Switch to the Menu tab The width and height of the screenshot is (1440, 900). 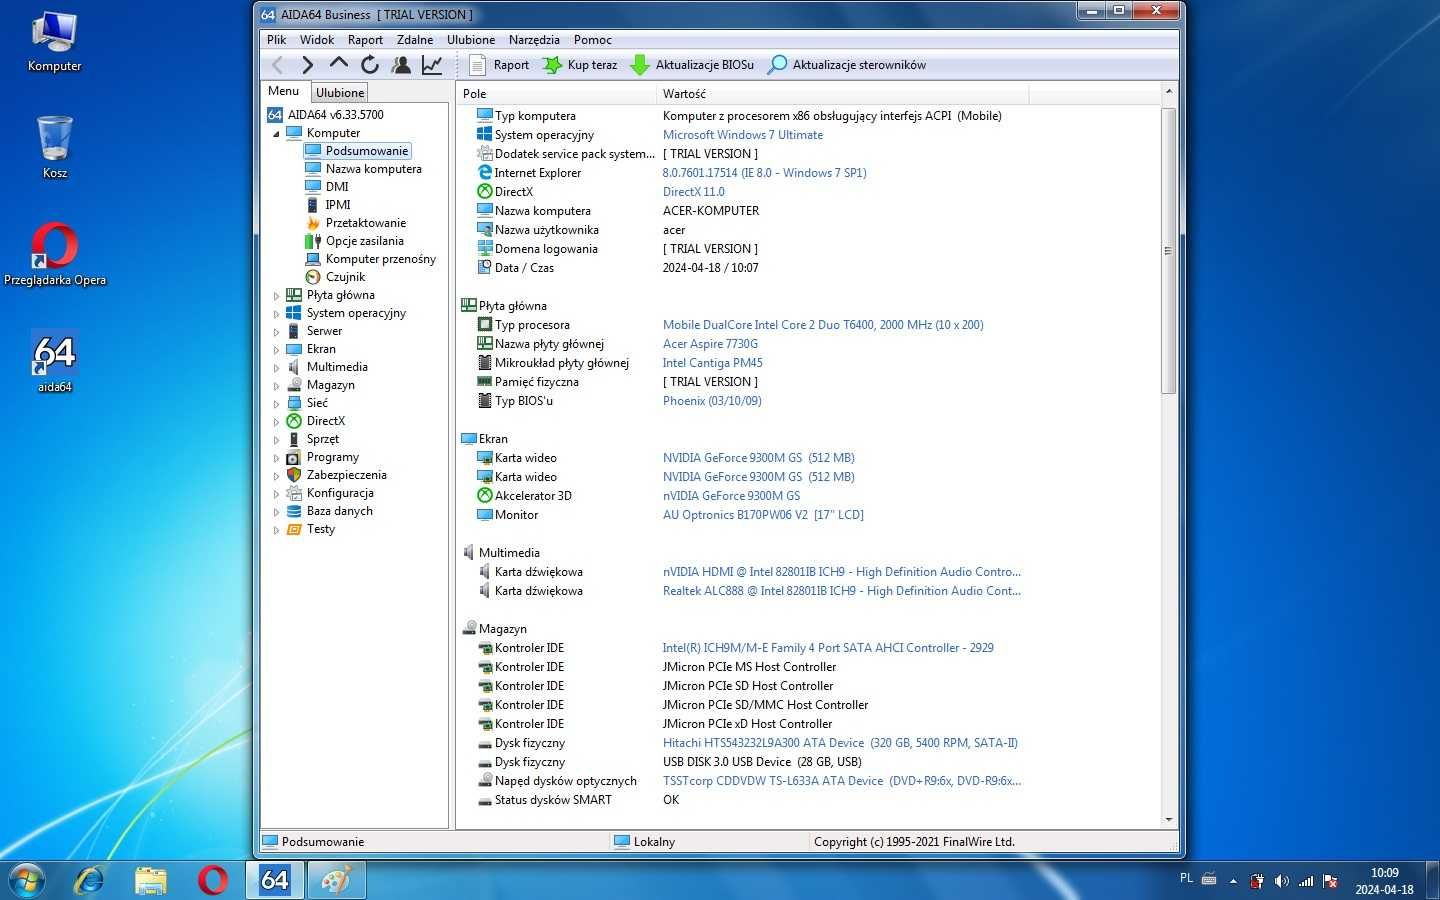click(283, 91)
